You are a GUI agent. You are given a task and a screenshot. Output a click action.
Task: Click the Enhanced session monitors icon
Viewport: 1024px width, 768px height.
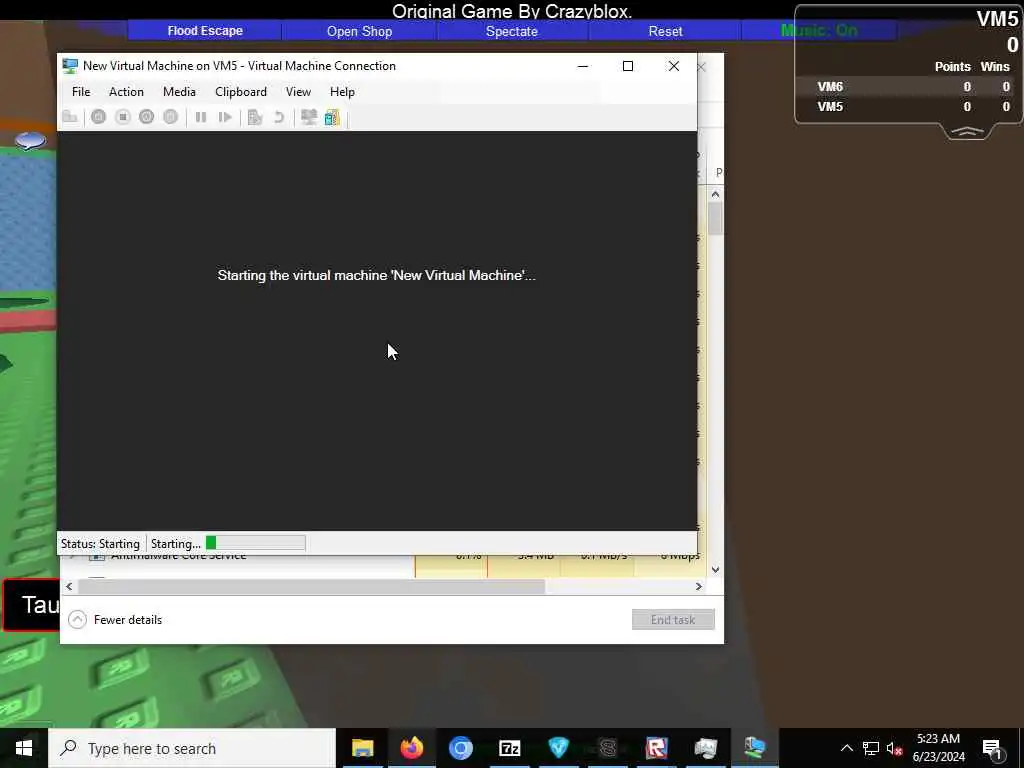tap(309, 118)
